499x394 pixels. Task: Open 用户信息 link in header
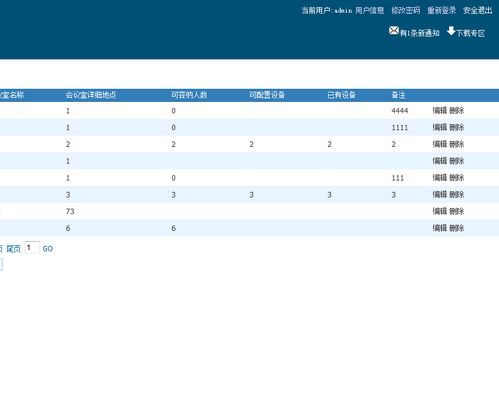tap(370, 11)
